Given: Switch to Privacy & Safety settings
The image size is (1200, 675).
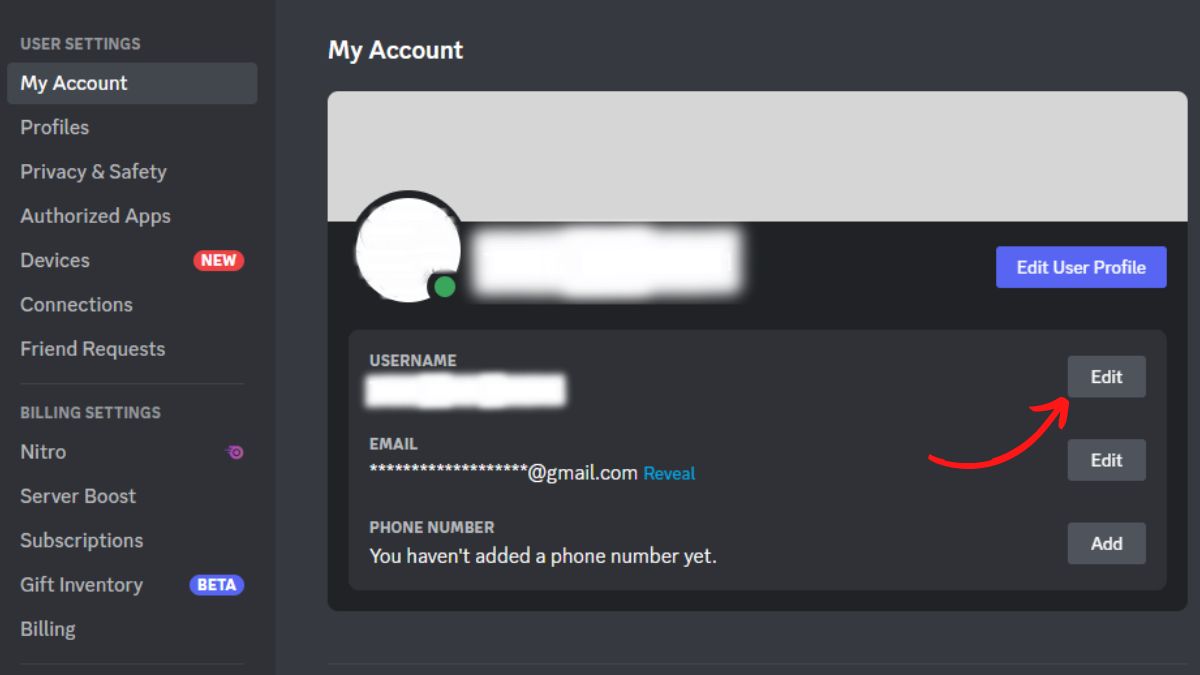Looking at the screenshot, I should (93, 171).
